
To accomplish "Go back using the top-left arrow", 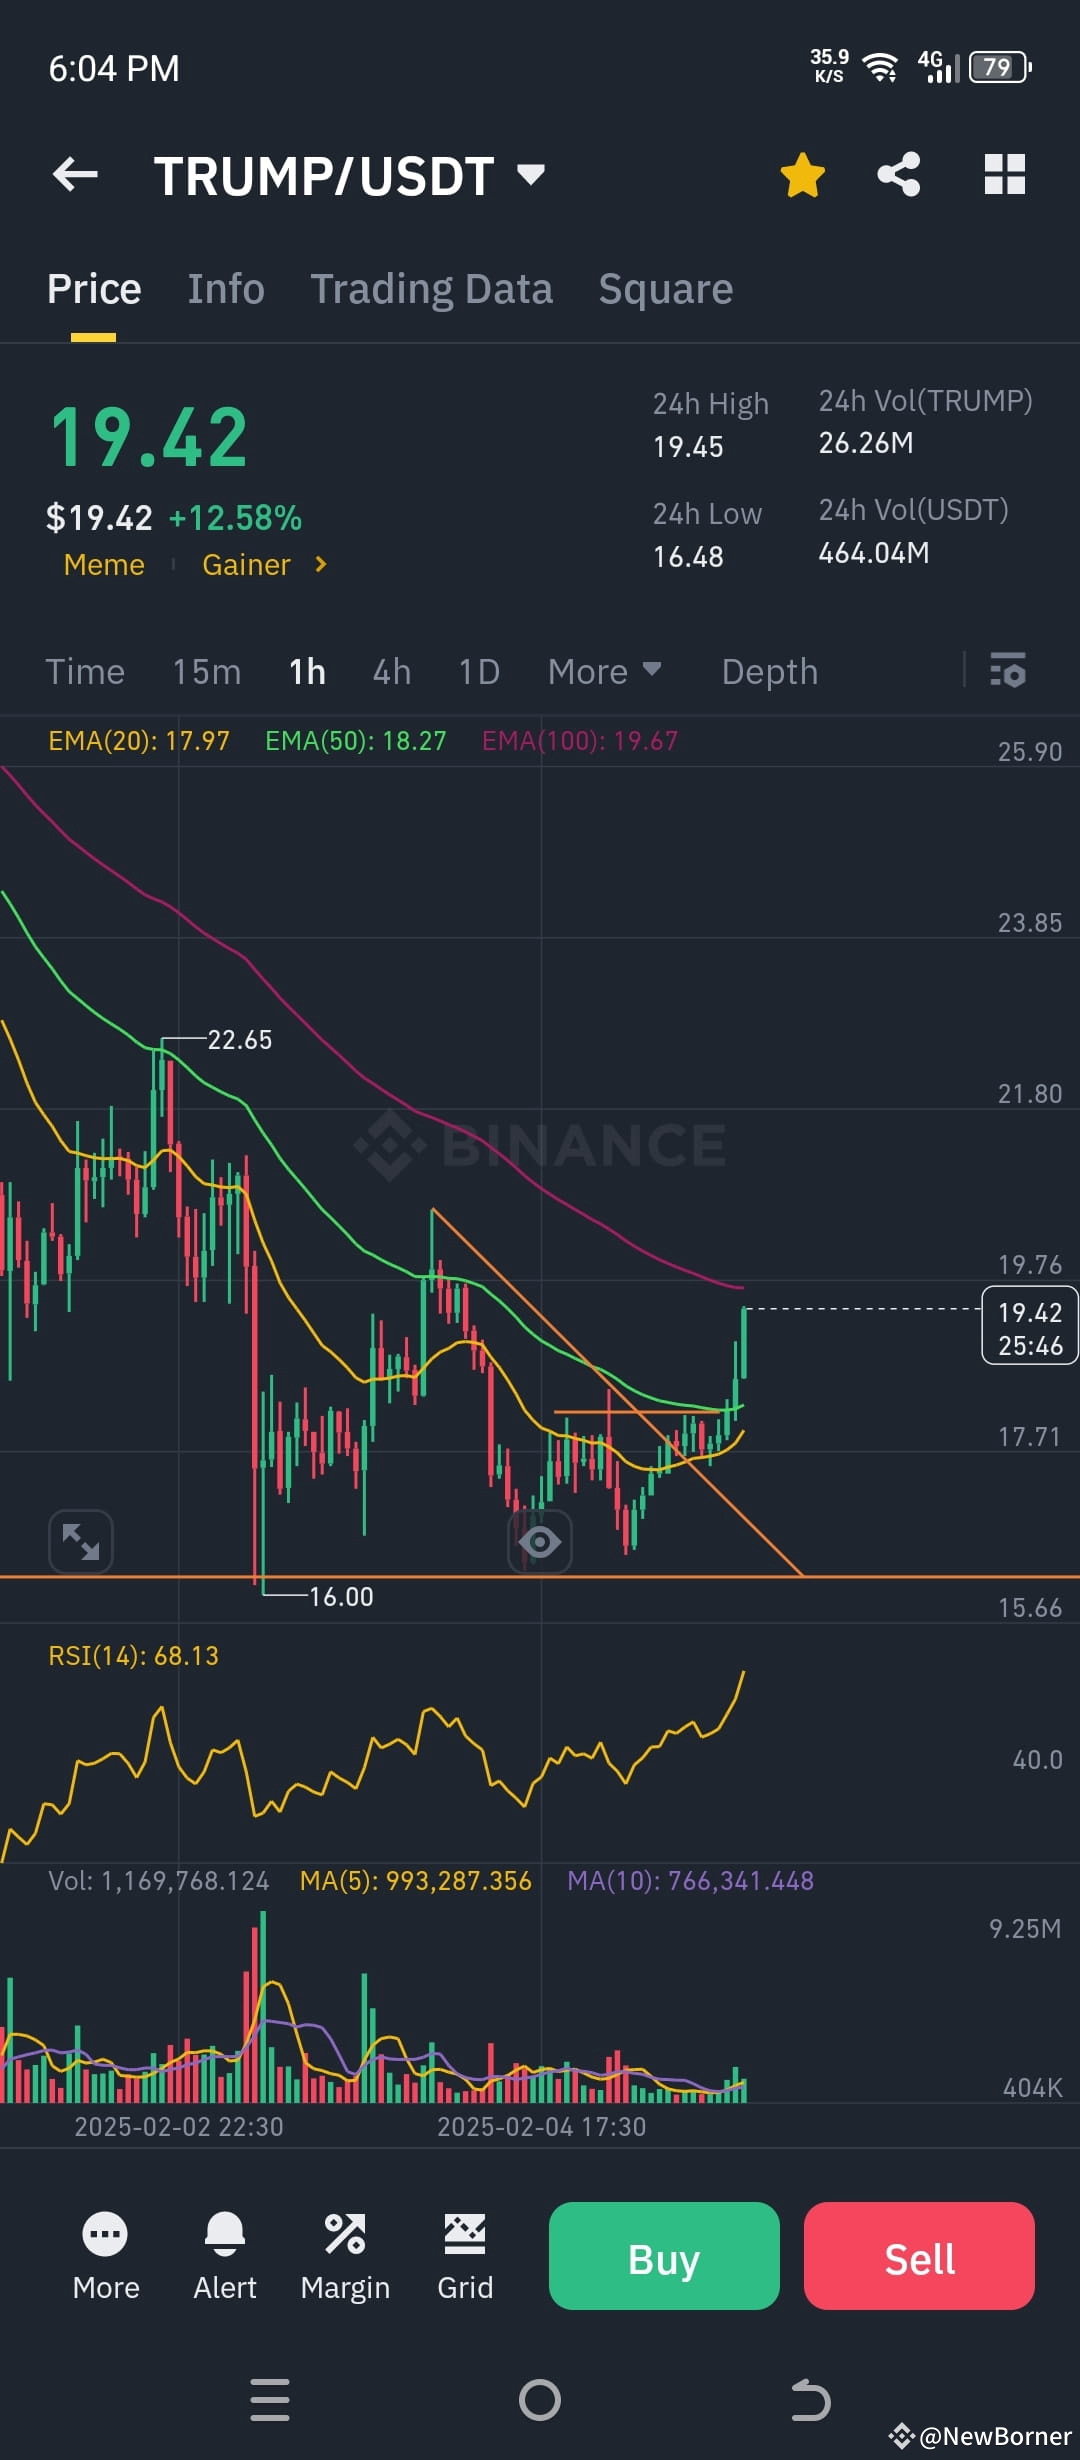I will (75, 175).
